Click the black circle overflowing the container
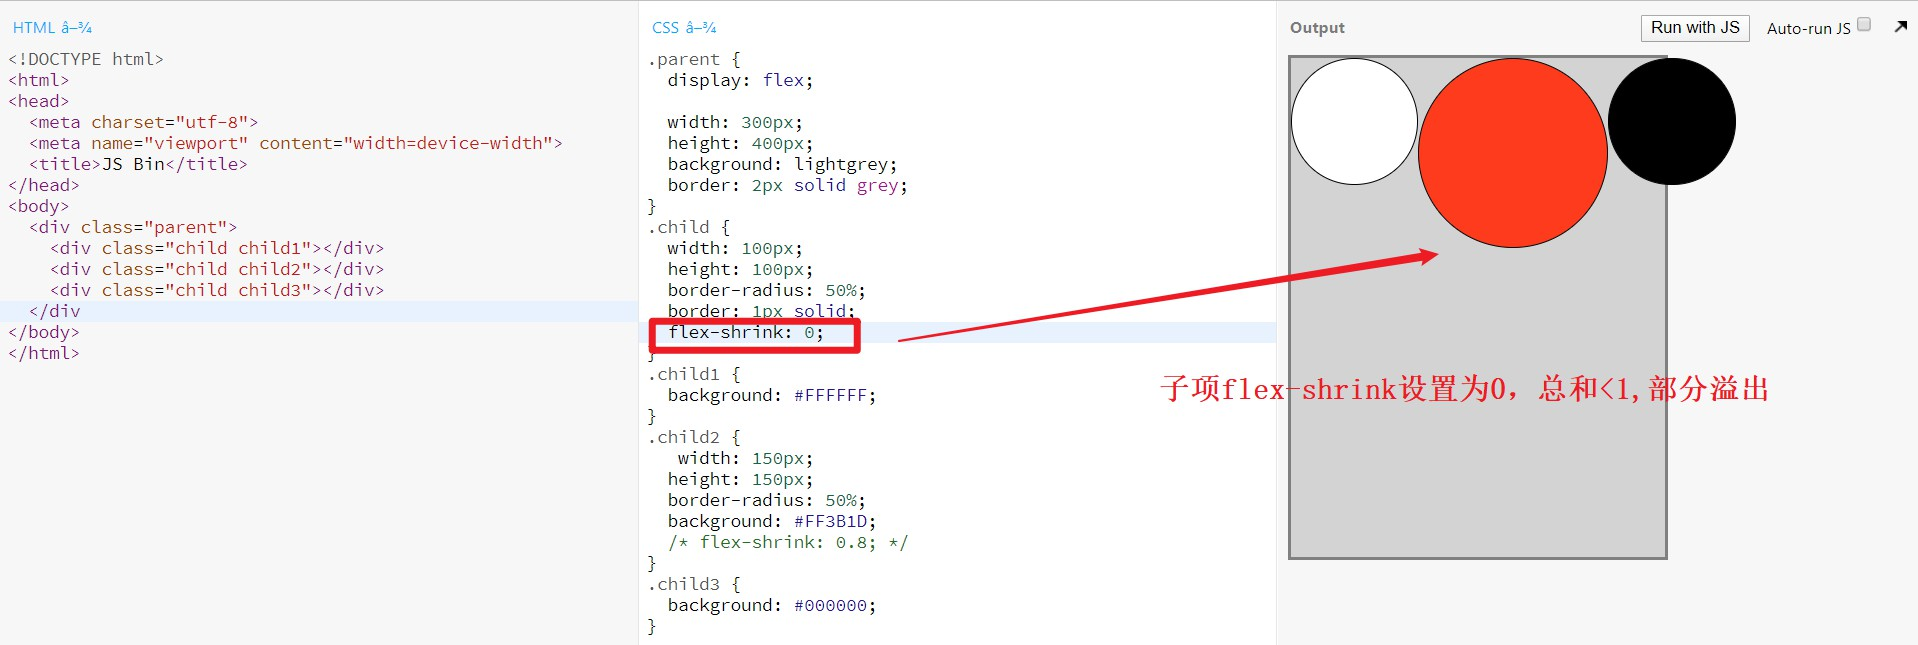 (1672, 121)
